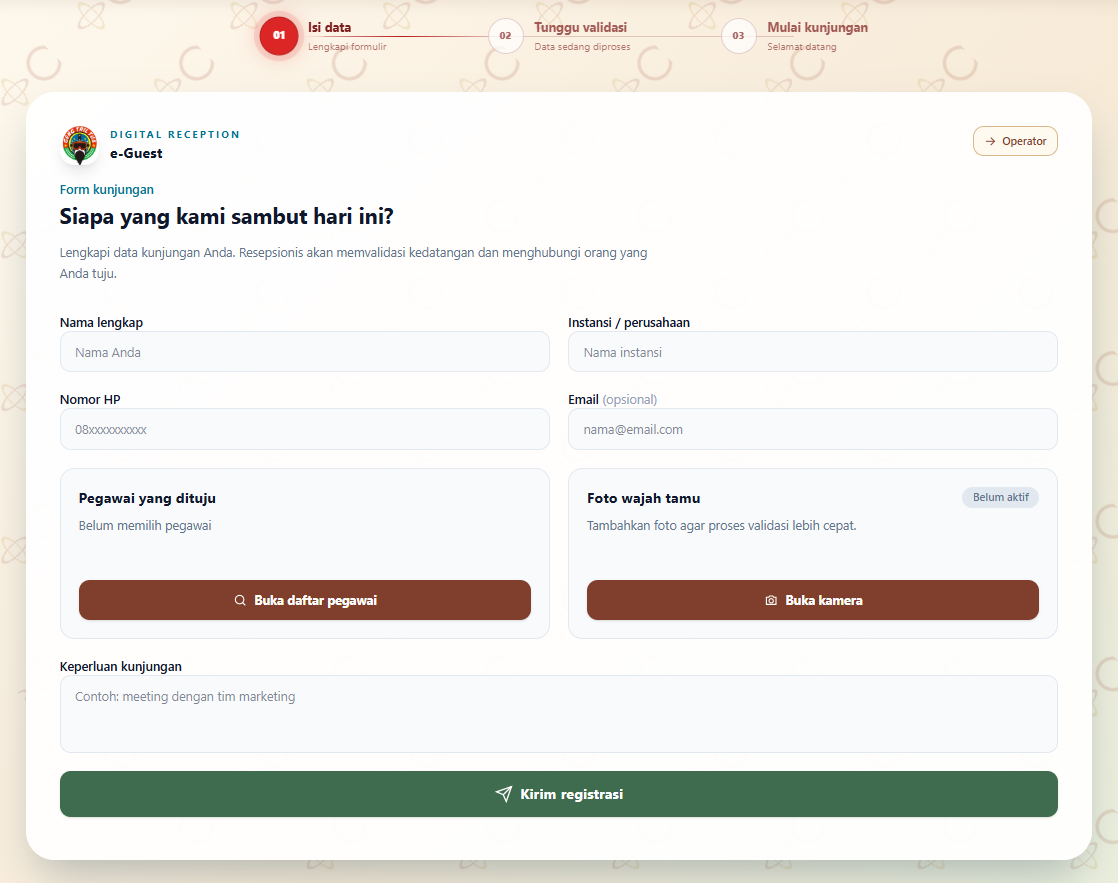Viewport: 1118px width, 883px height.
Task: Open the employee list with Buka daftar pegawai
Action: pos(305,600)
